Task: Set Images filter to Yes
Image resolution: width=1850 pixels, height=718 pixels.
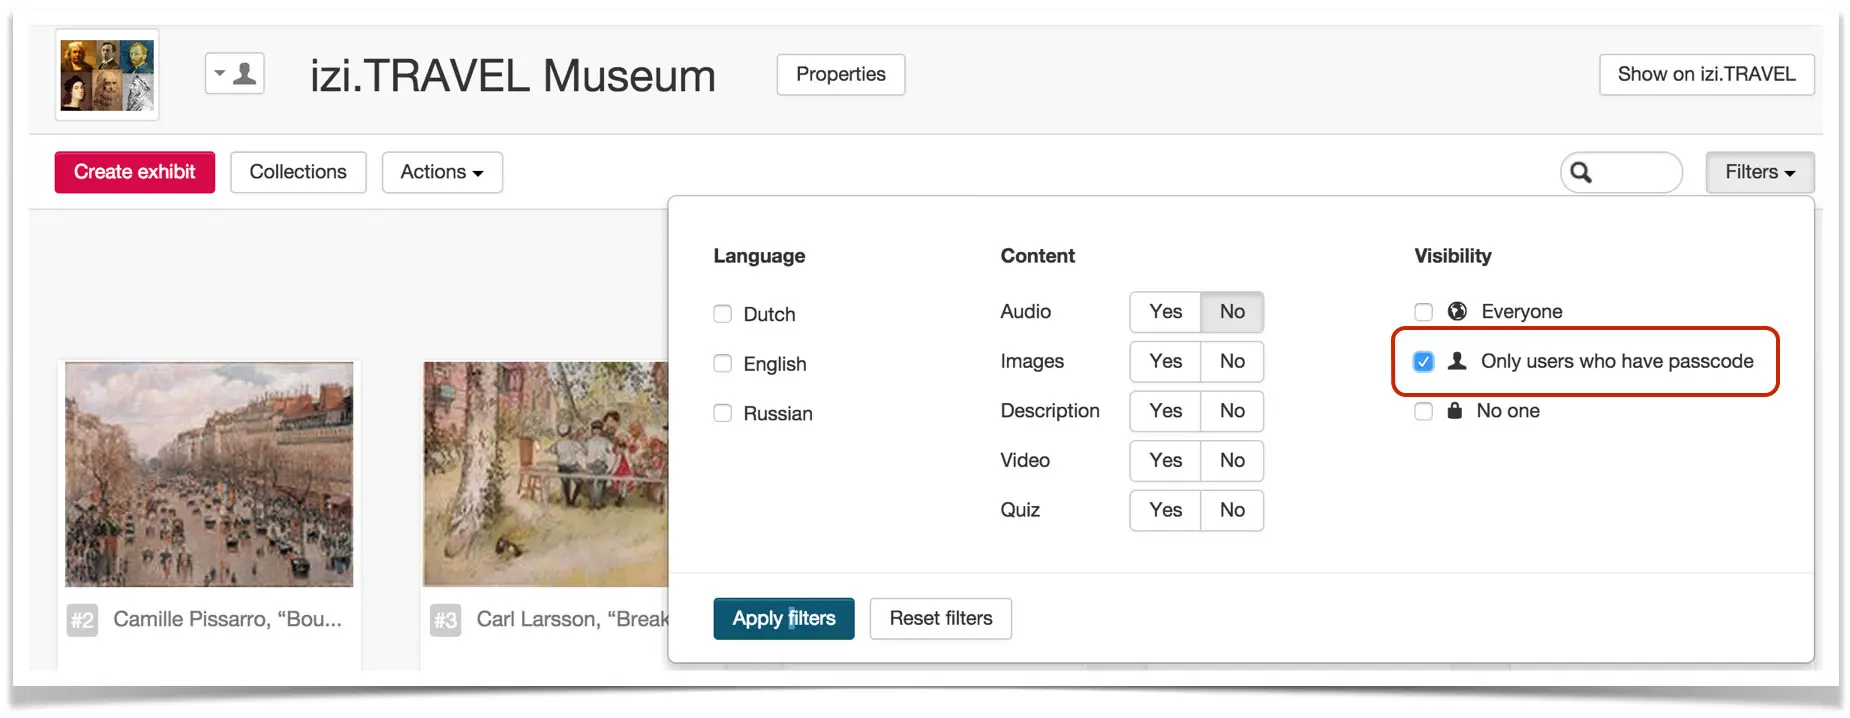Action: coord(1165,361)
